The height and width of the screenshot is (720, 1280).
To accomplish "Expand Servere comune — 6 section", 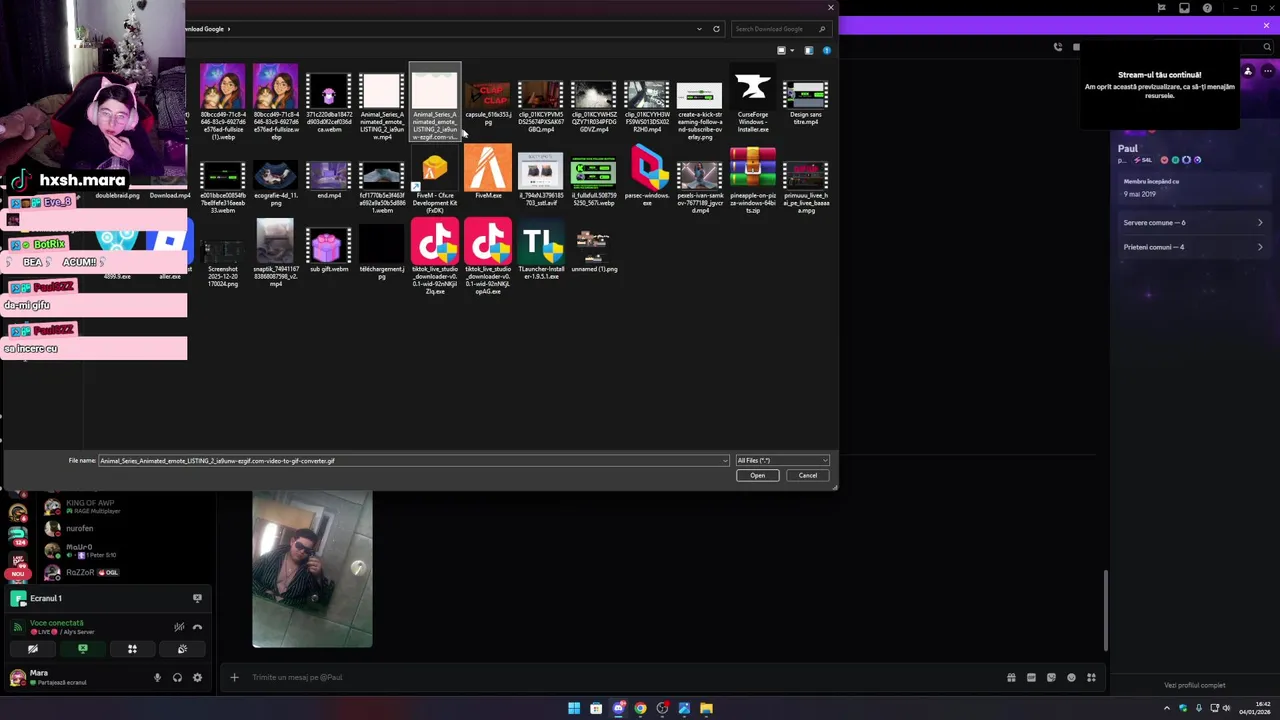I will pos(1193,223).
